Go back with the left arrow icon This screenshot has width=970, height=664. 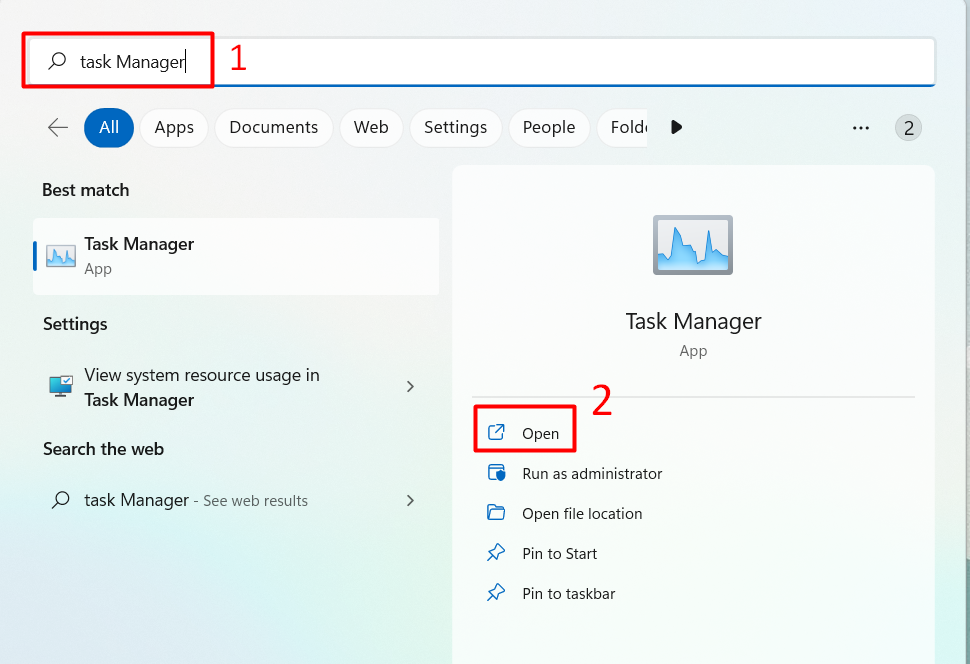click(58, 127)
